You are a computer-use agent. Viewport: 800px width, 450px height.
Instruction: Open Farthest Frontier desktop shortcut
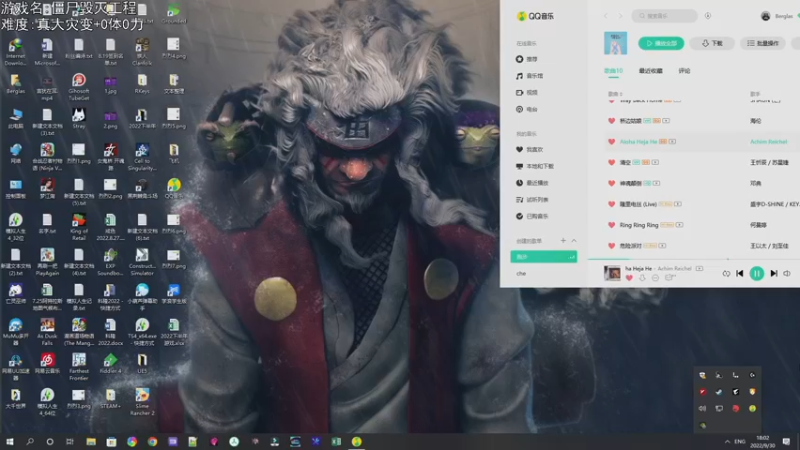point(79,367)
